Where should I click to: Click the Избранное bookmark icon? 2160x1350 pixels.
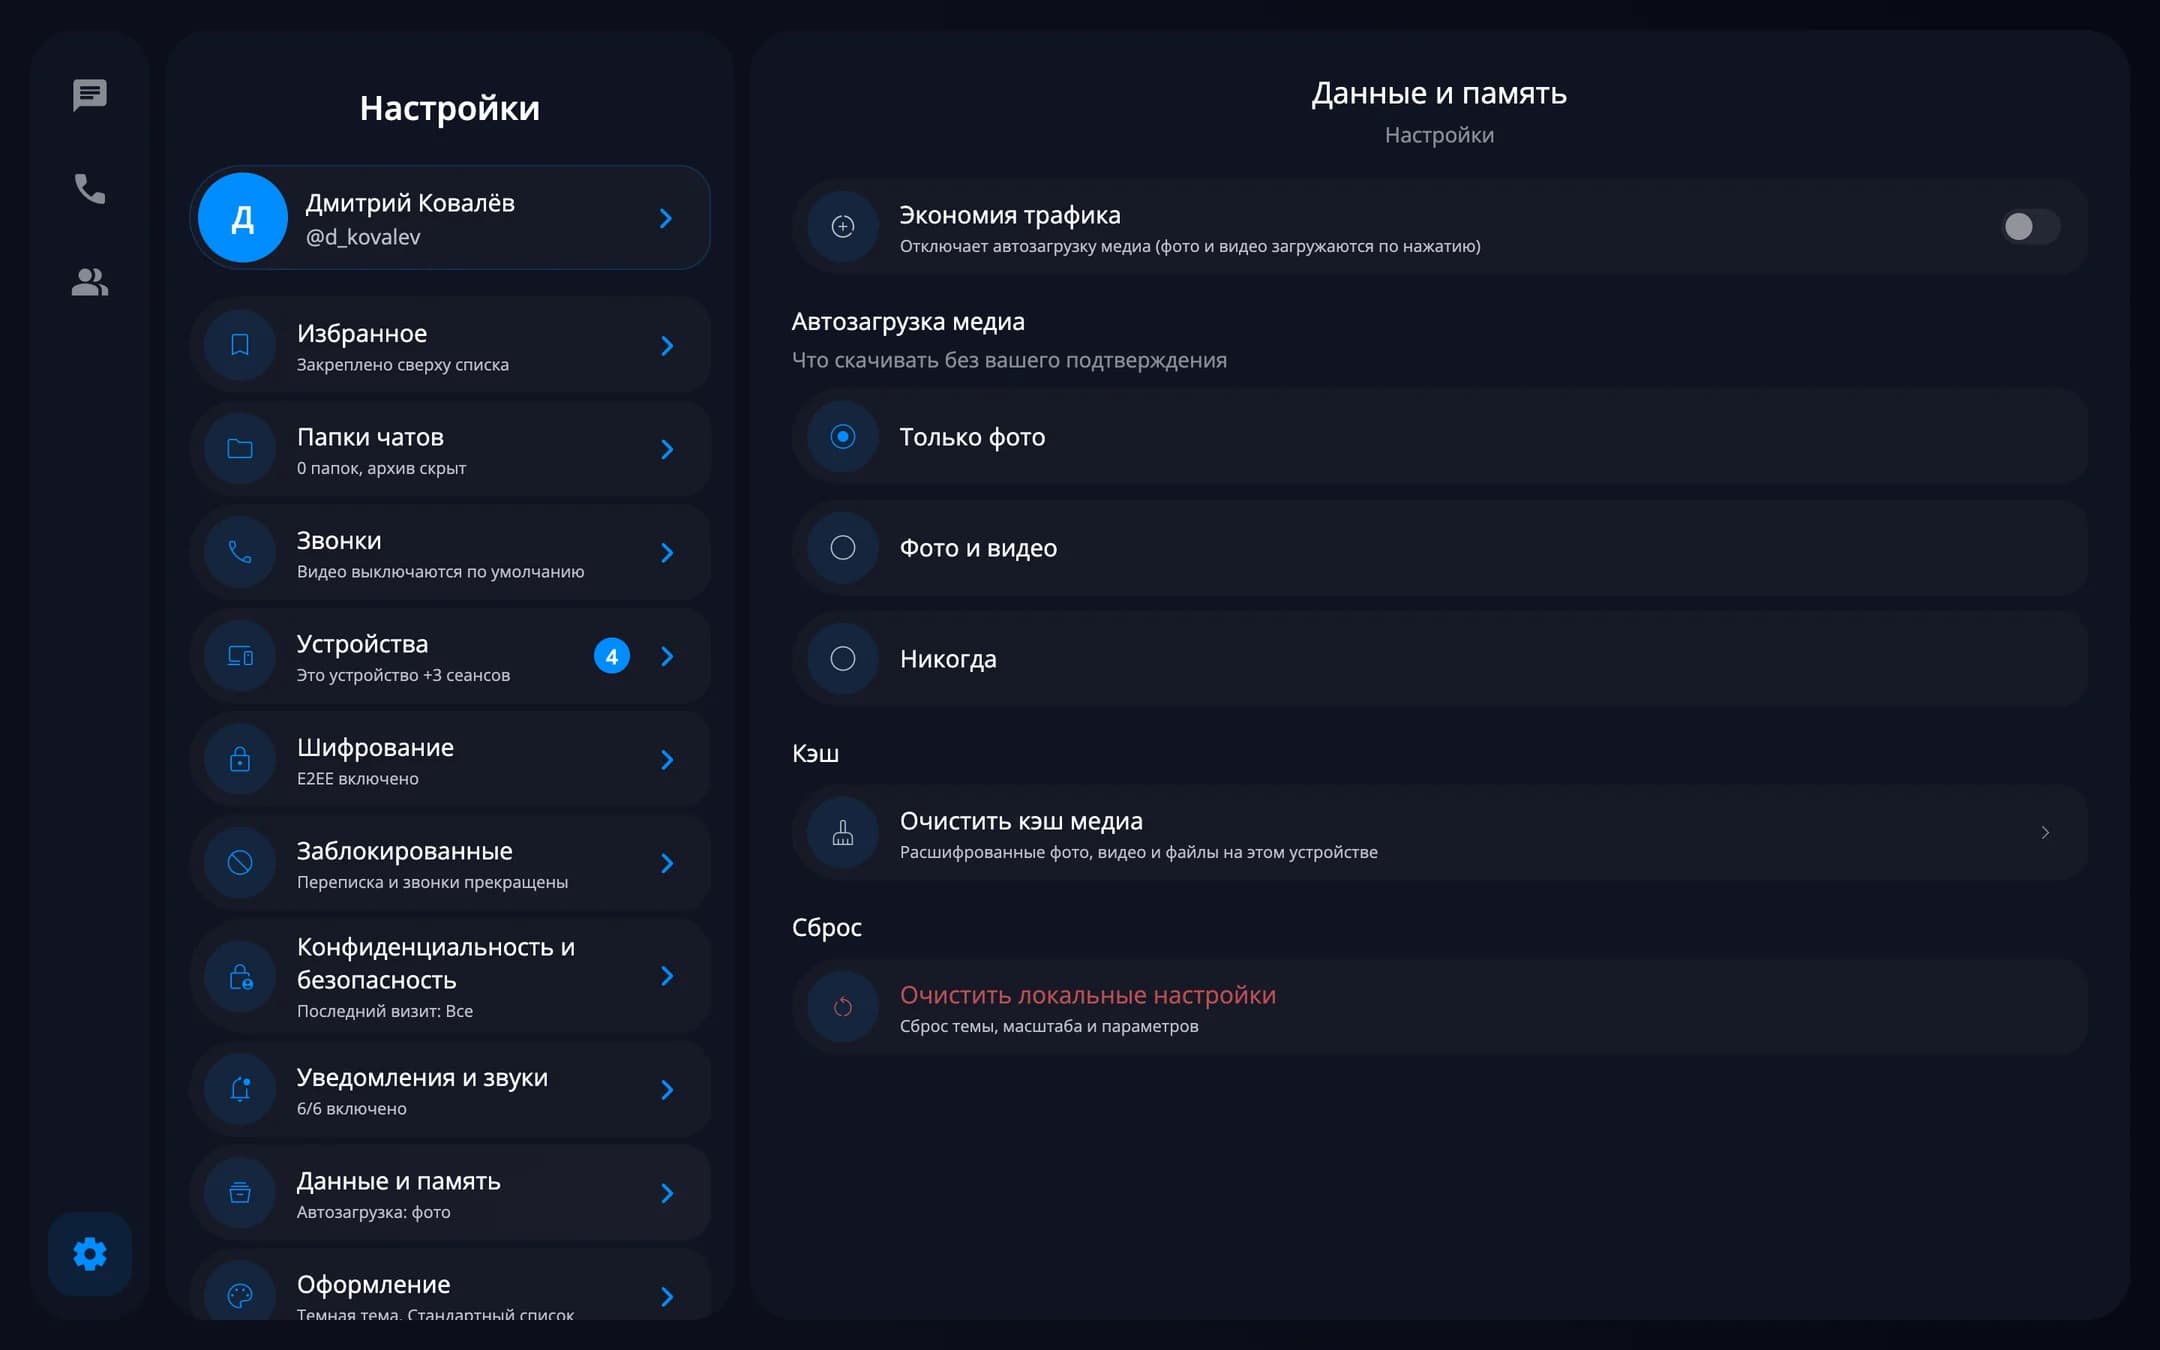coord(240,345)
